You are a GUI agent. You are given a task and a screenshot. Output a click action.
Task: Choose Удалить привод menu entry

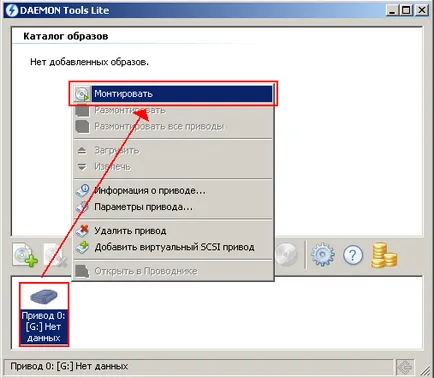pos(173,231)
